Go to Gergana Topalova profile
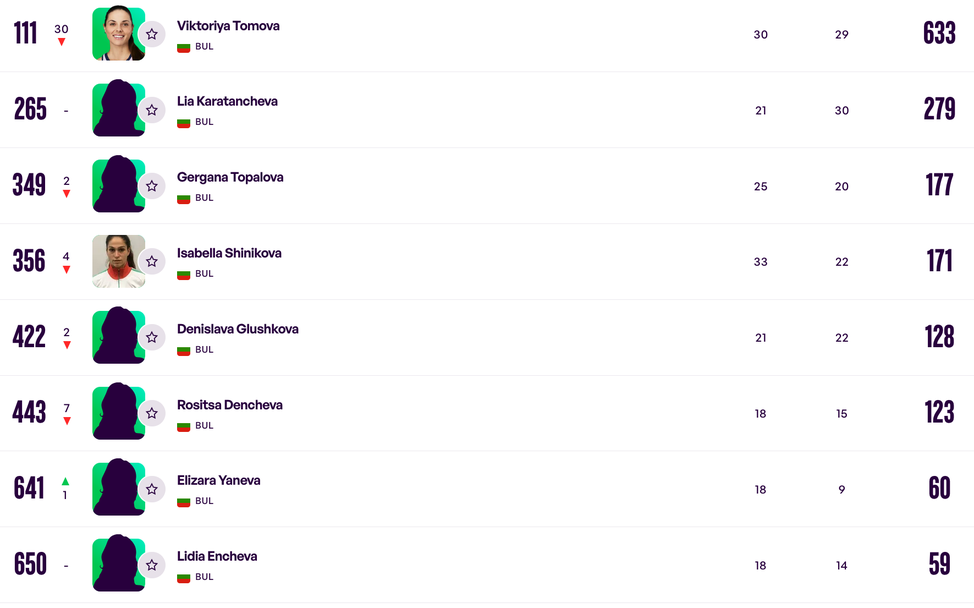The image size is (974, 608). click(230, 177)
